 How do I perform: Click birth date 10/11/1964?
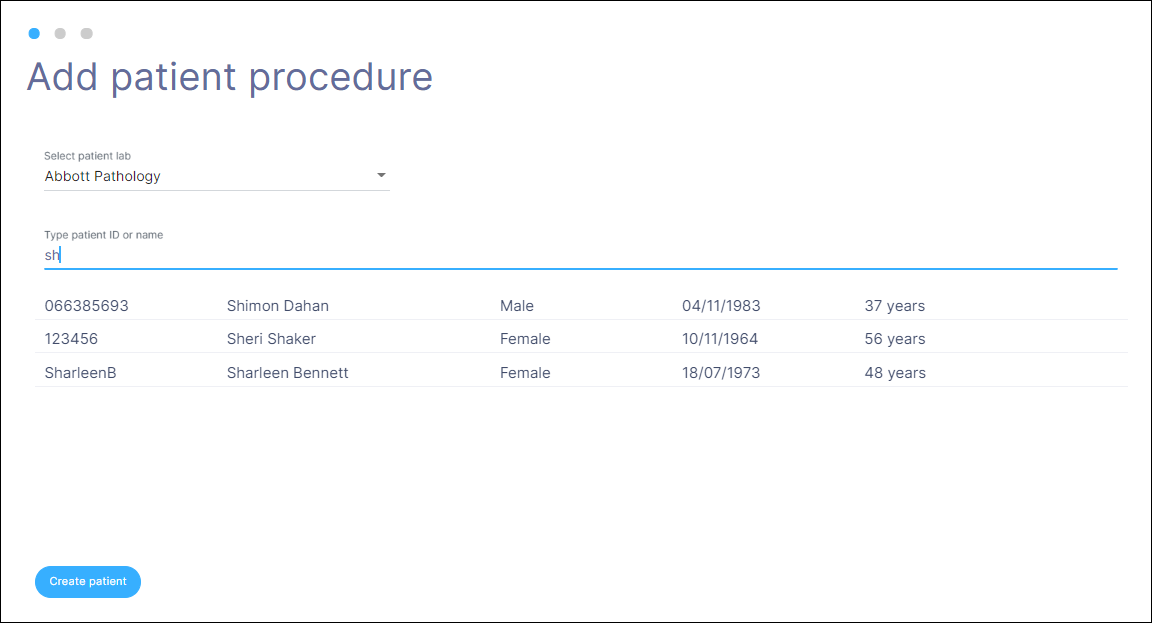(x=720, y=339)
